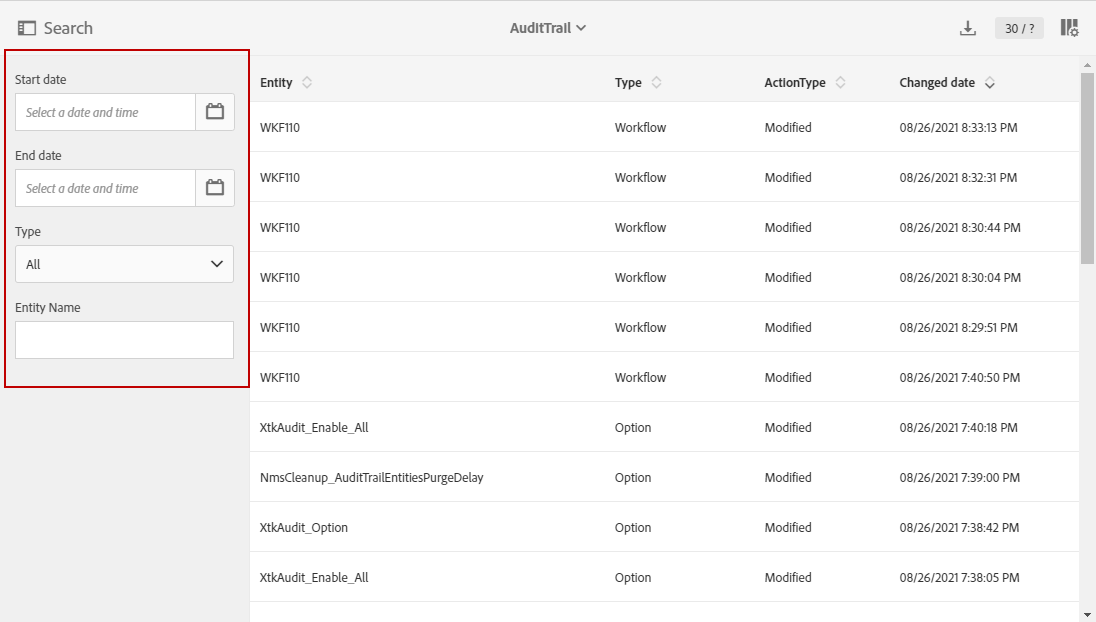Open the column configuration settings icon

(1070, 28)
